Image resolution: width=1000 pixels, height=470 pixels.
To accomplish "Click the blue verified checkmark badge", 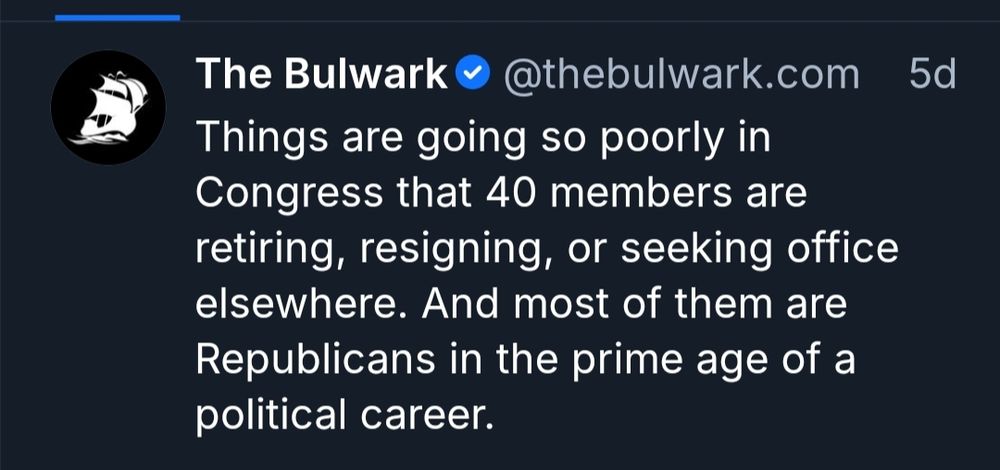I will (472, 73).
